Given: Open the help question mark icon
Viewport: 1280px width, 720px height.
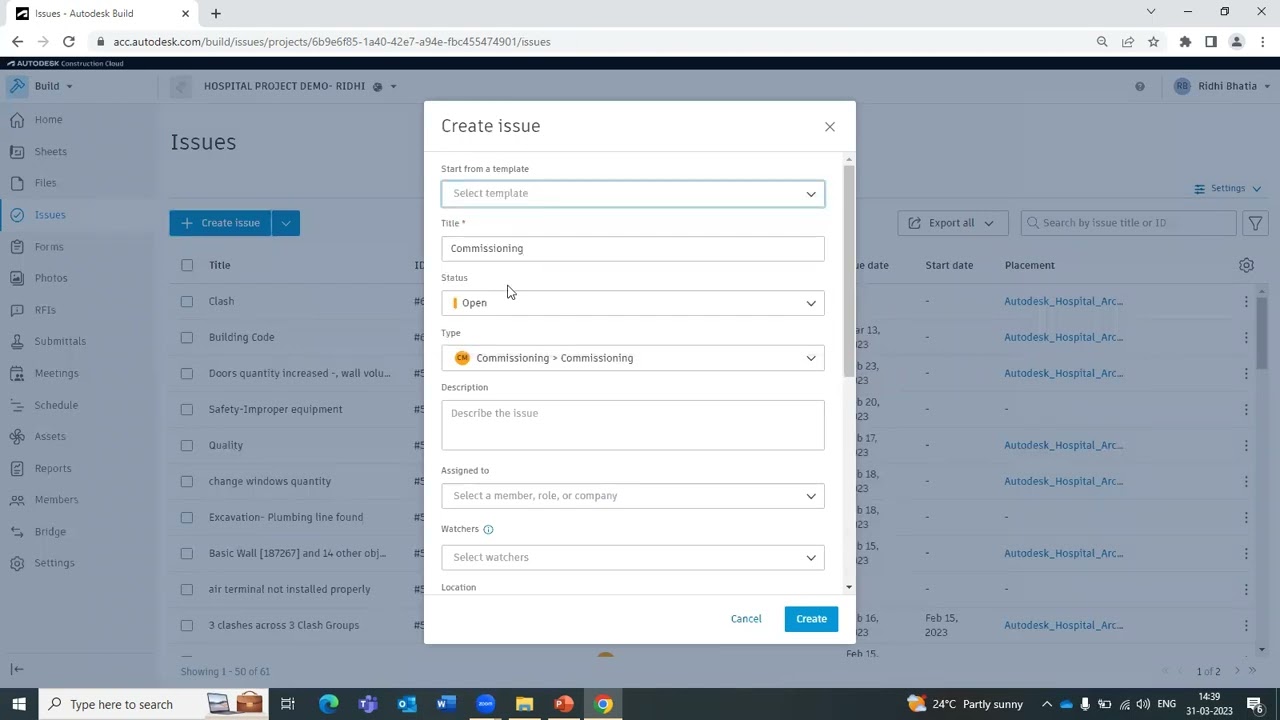Looking at the screenshot, I should click(x=1139, y=86).
